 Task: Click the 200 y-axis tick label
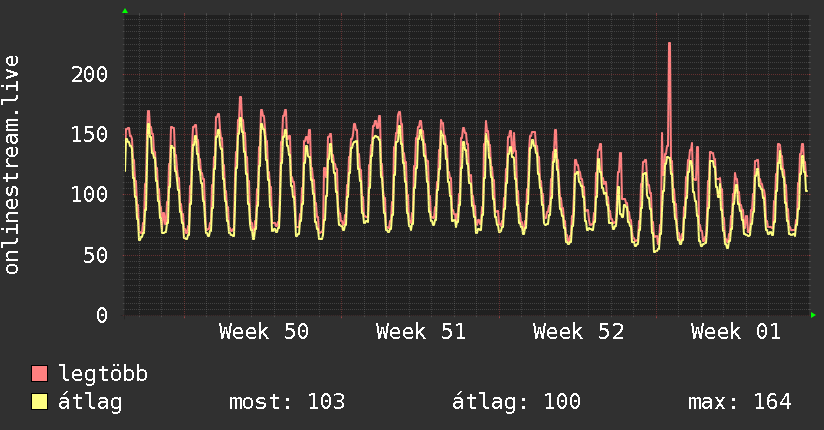point(89,74)
